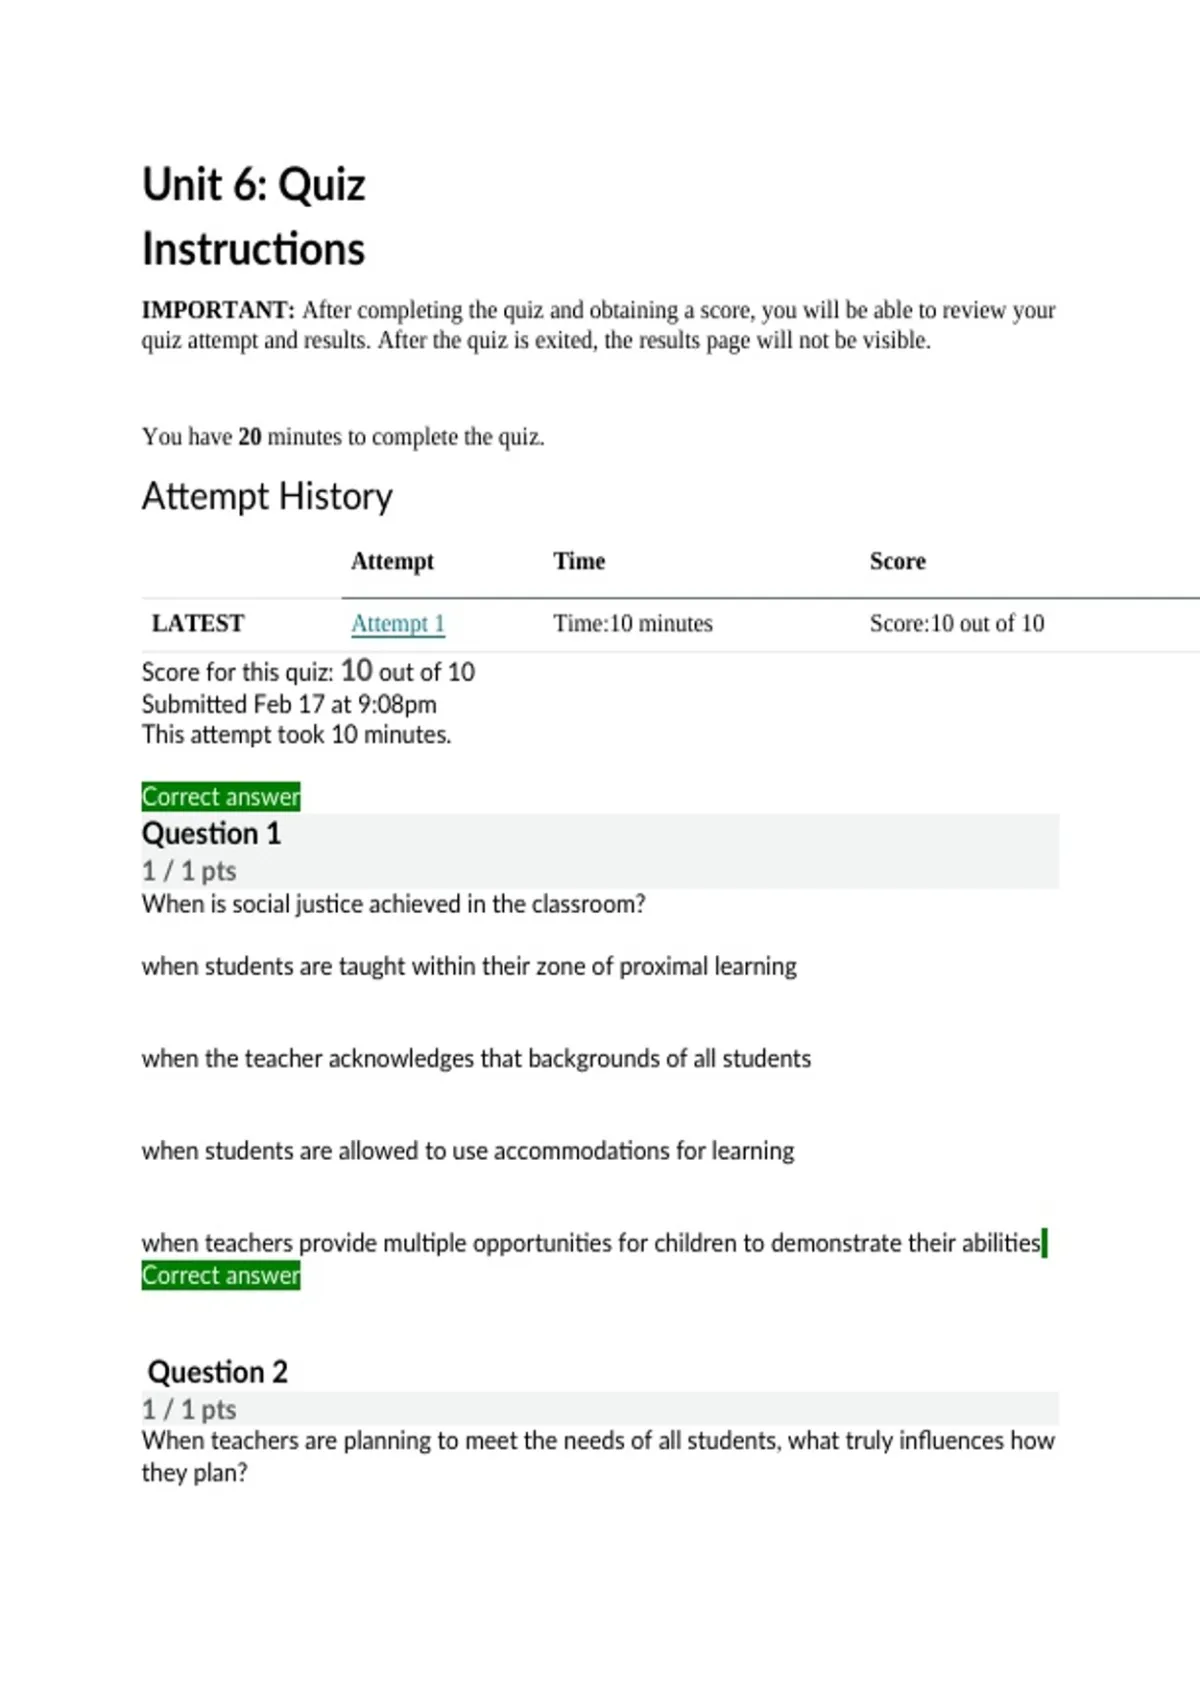Click the top green Correct answer badge
1200x1700 pixels.
[x=221, y=797]
